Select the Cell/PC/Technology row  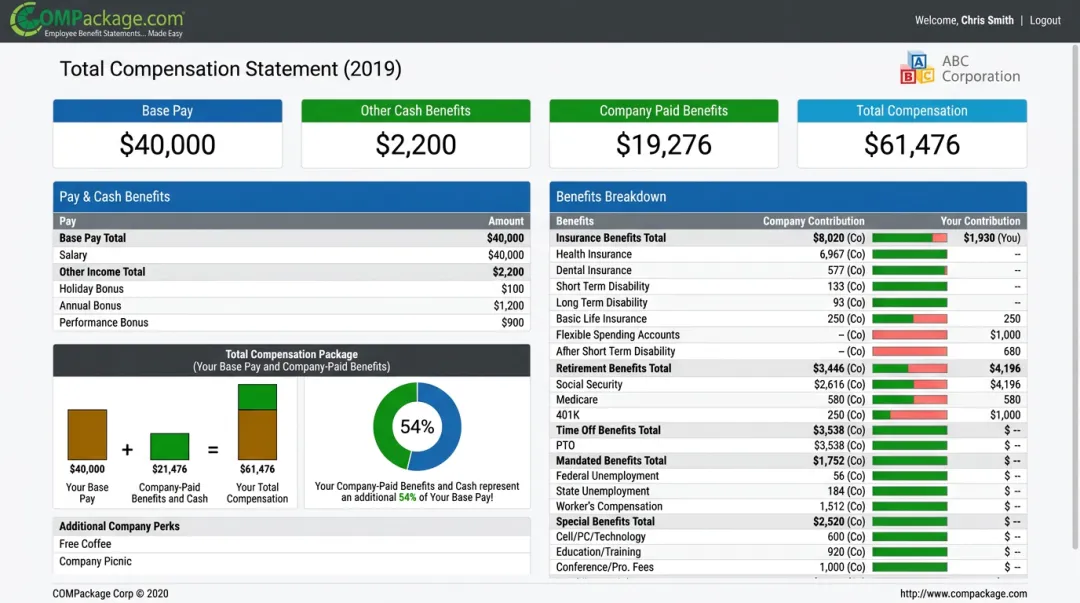[788, 537]
